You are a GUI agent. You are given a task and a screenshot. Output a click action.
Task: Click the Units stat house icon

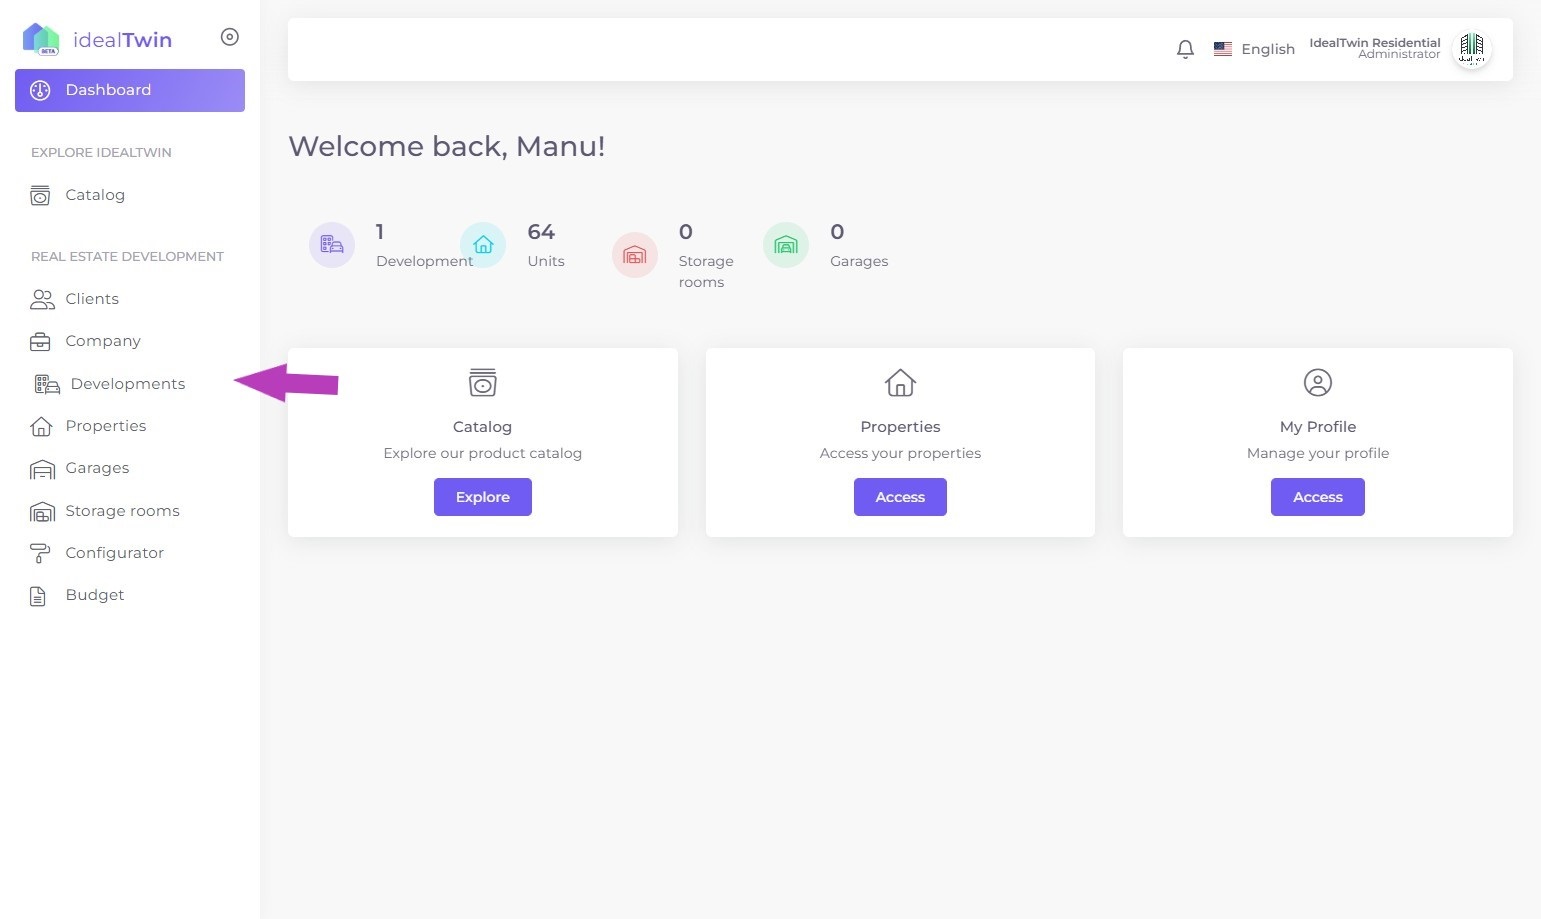click(483, 245)
